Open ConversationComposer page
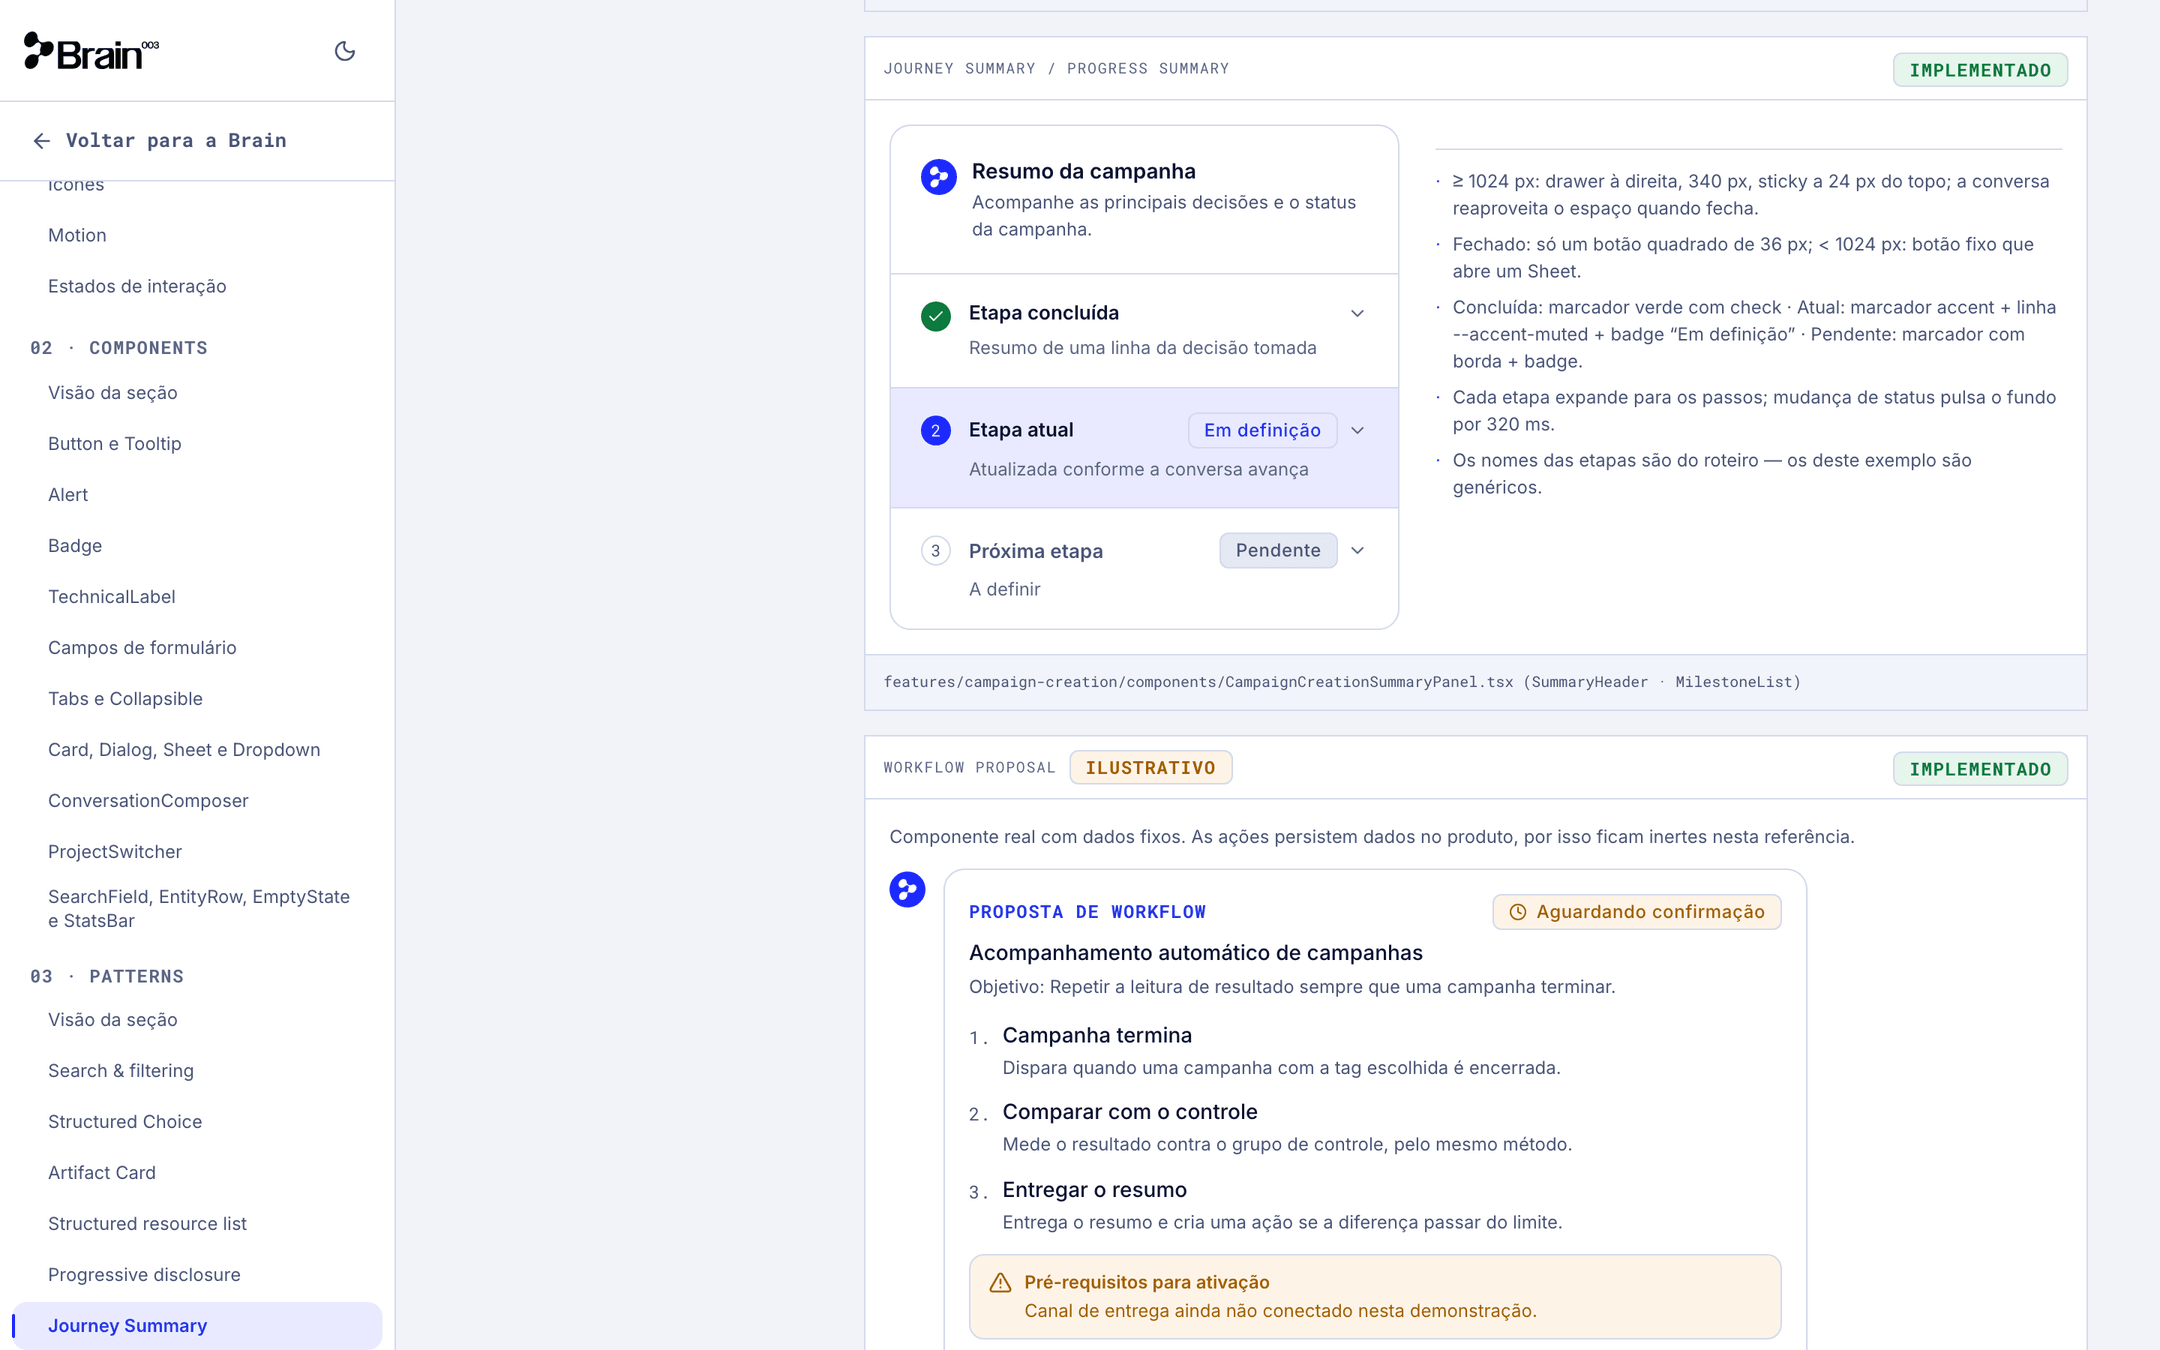 pyautogui.click(x=148, y=800)
